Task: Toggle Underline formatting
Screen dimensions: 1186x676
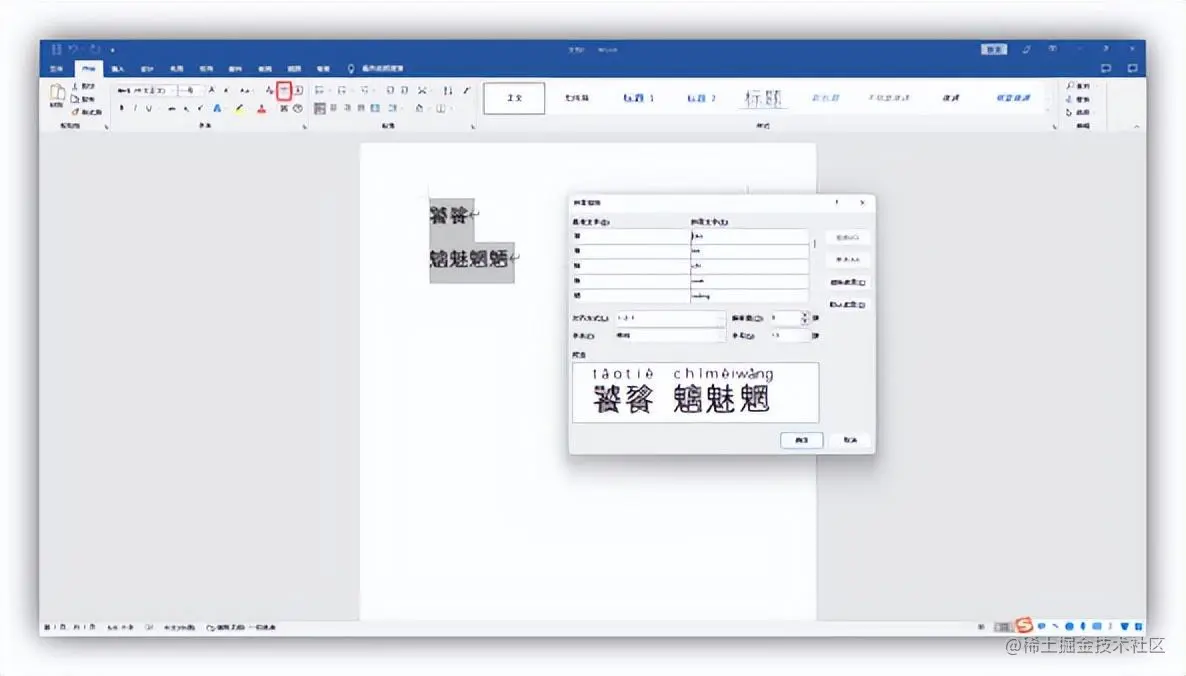Action: coord(149,108)
